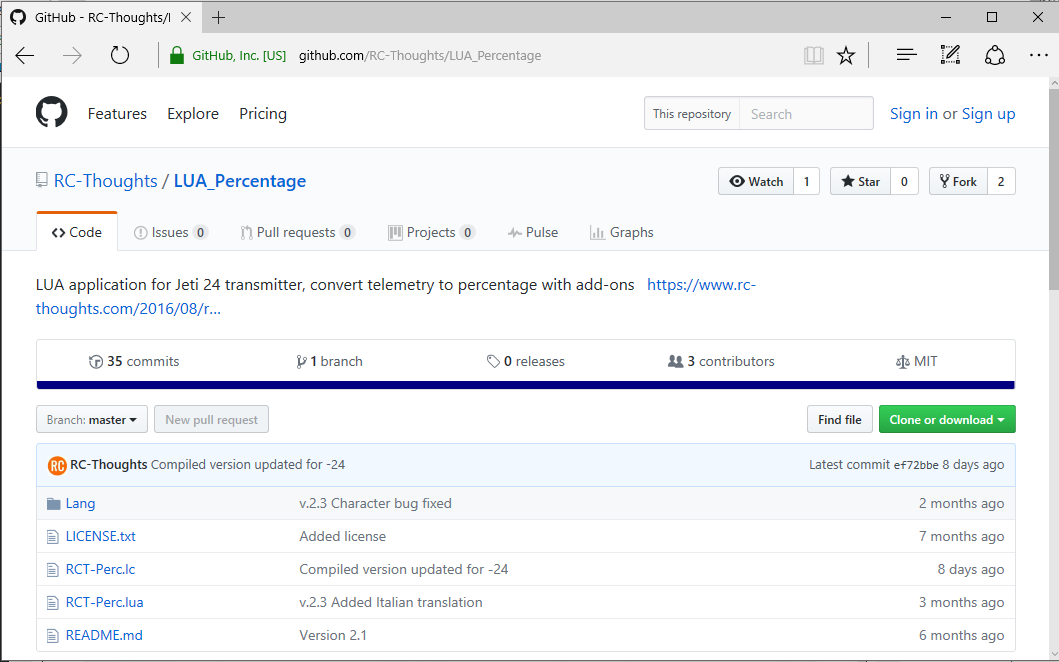Click the browser address bar URL
This screenshot has height=662, width=1059.
pos(420,55)
